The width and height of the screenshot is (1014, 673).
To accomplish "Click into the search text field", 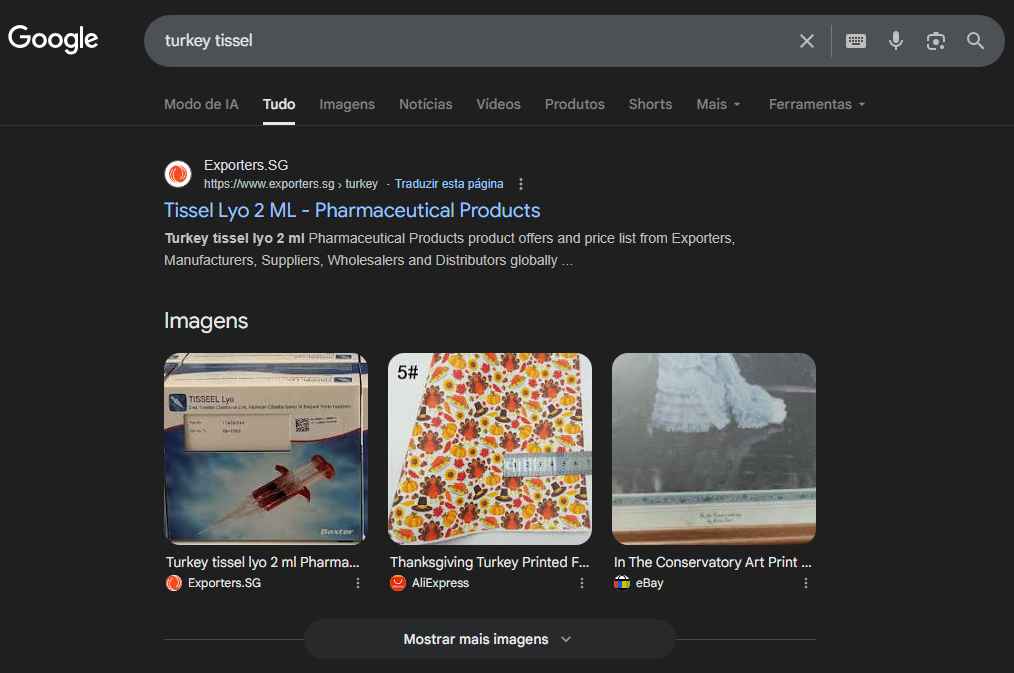I will (x=470, y=41).
